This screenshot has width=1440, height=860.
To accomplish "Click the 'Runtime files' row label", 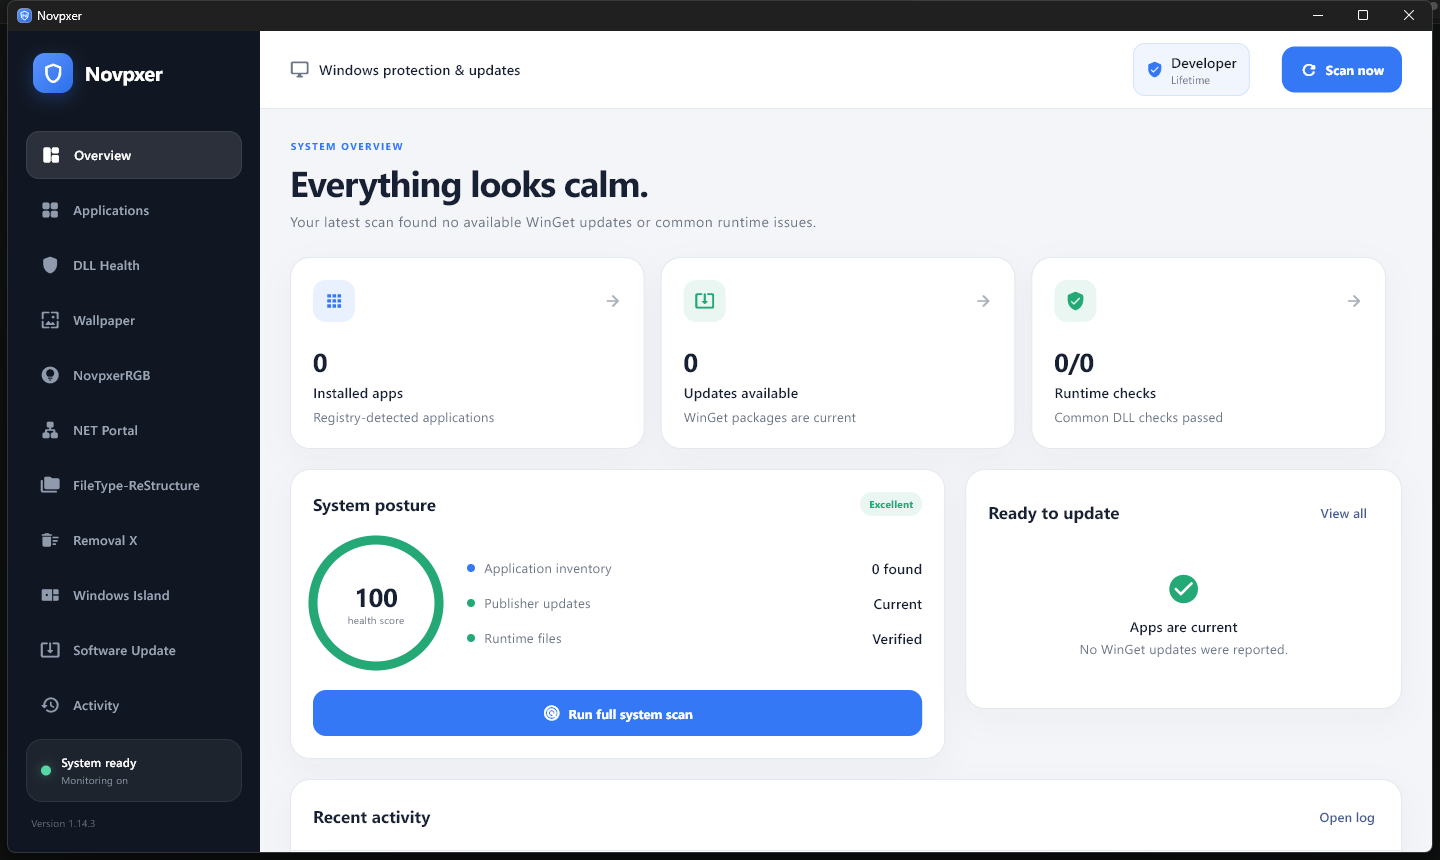I will [x=523, y=639].
